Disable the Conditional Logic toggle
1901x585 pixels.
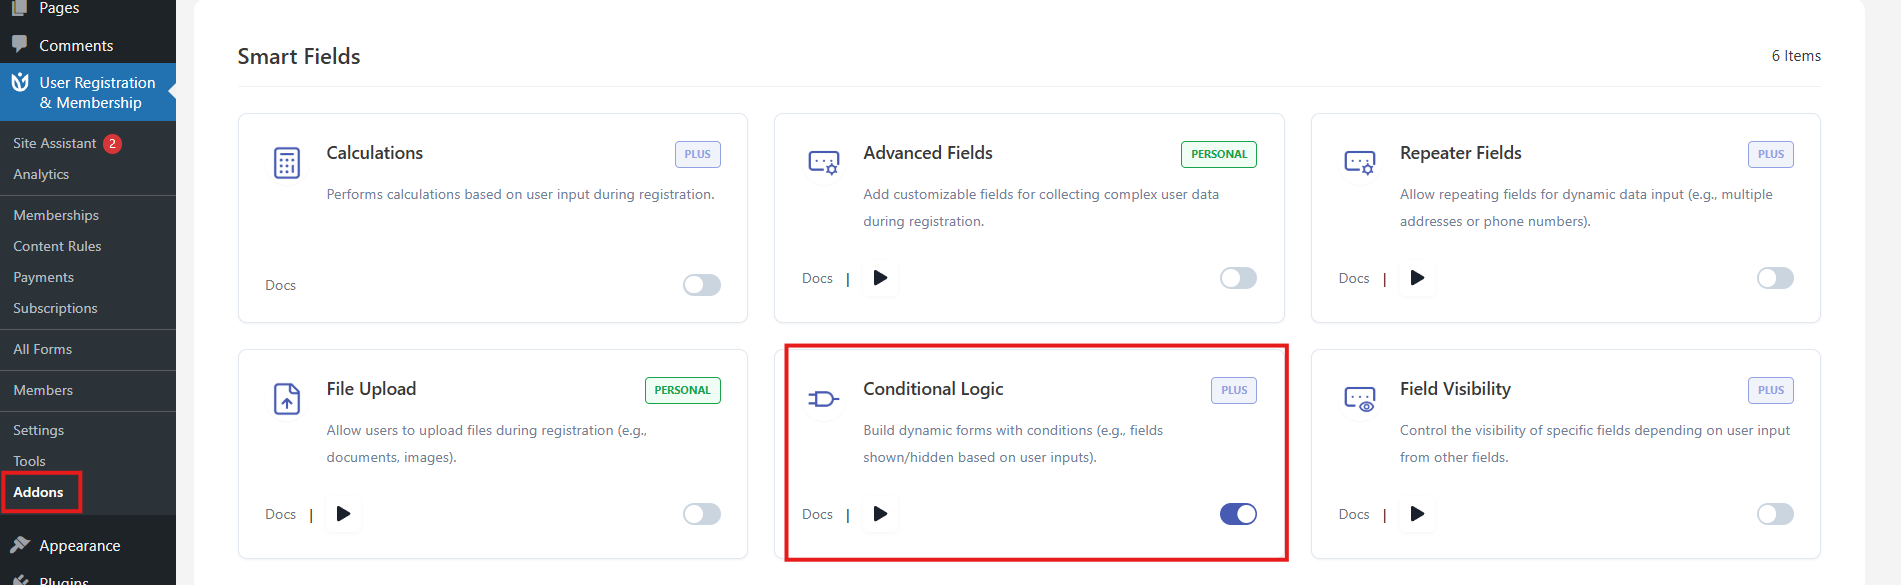point(1238,514)
